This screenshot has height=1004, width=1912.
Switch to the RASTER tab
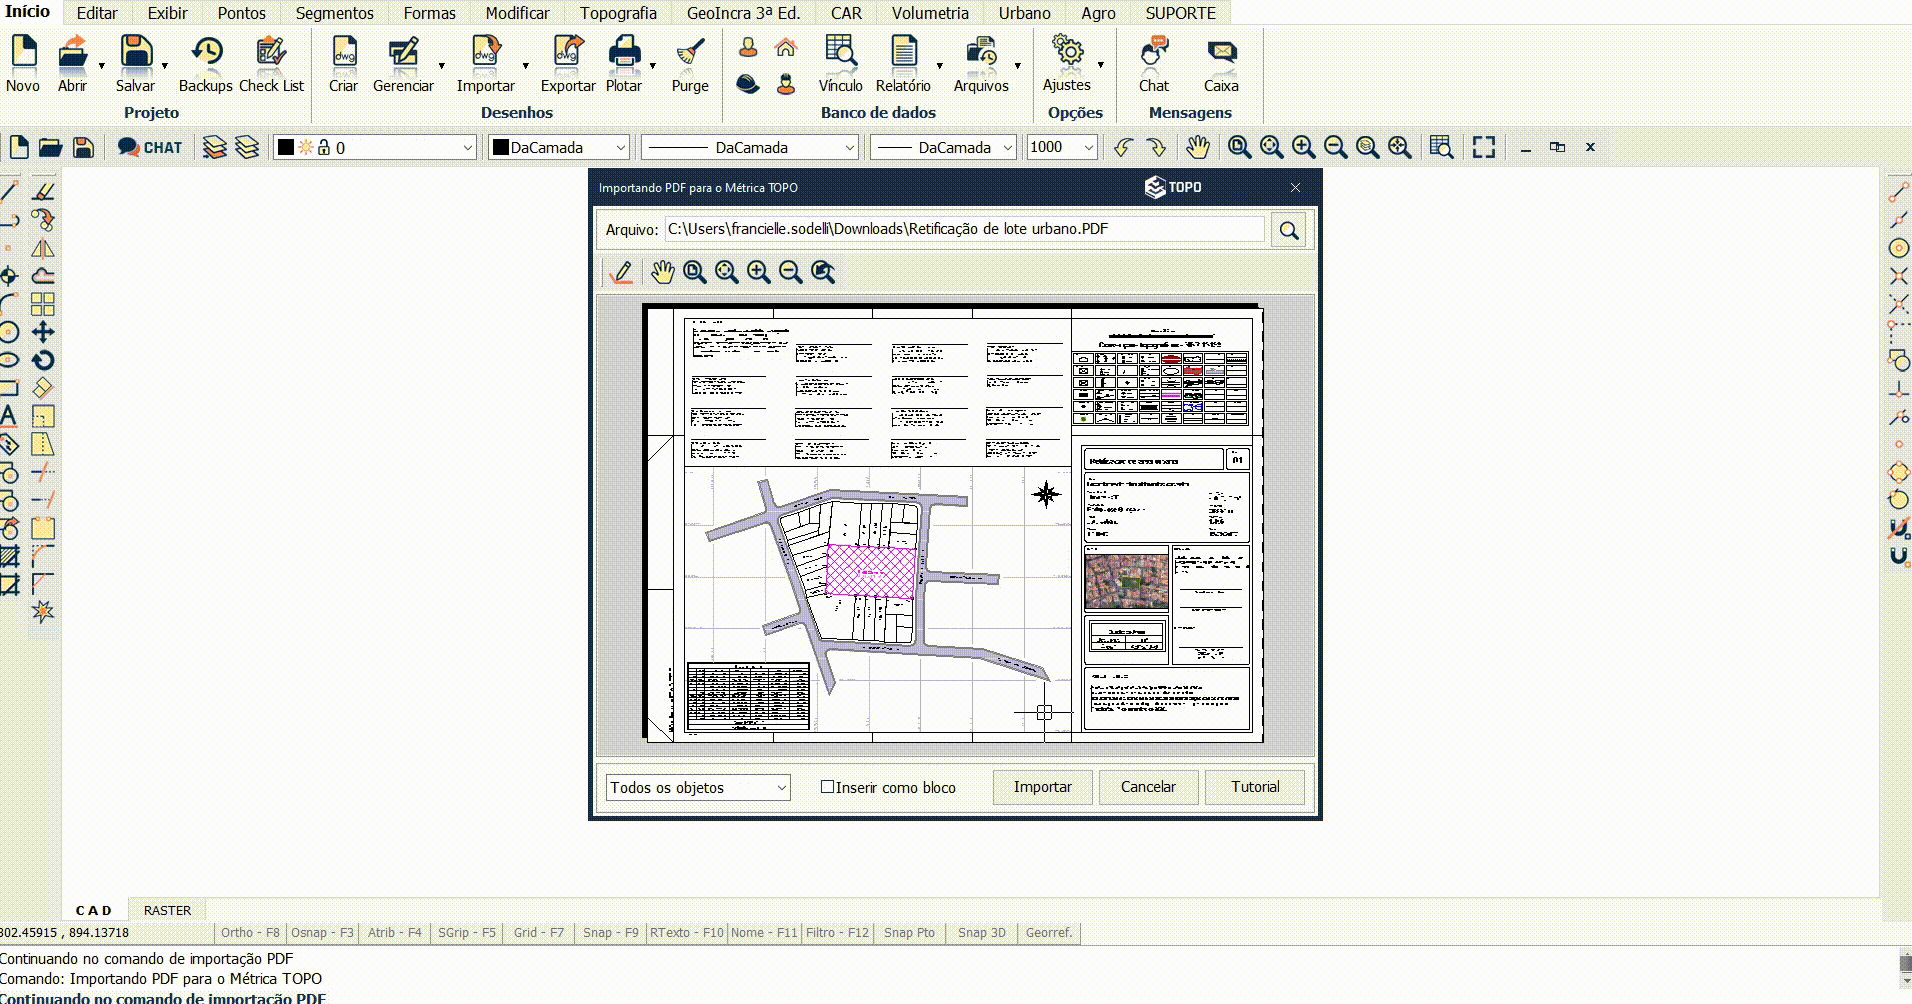coord(167,910)
